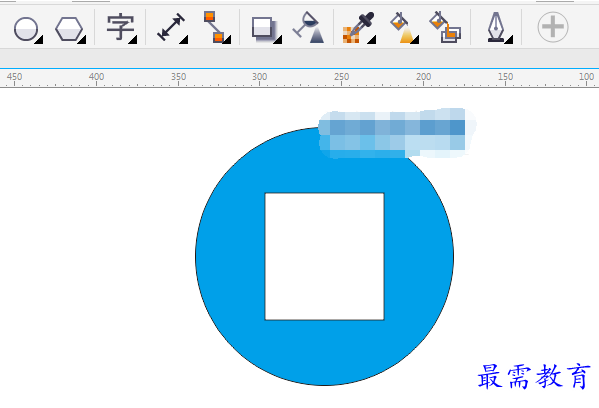Click the Quick Customize plus button
This screenshot has height=408, width=599.
(553, 27)
